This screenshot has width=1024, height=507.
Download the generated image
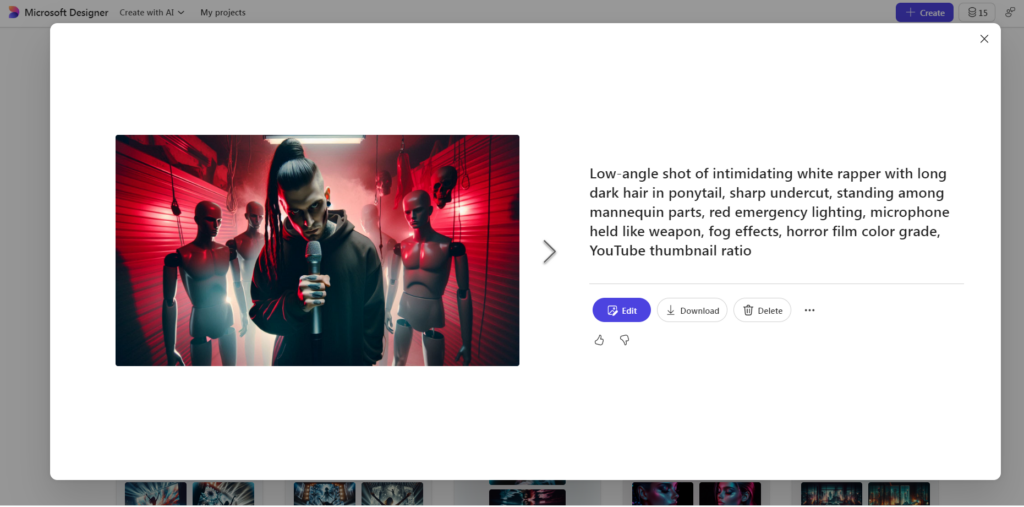click(692, 310)
